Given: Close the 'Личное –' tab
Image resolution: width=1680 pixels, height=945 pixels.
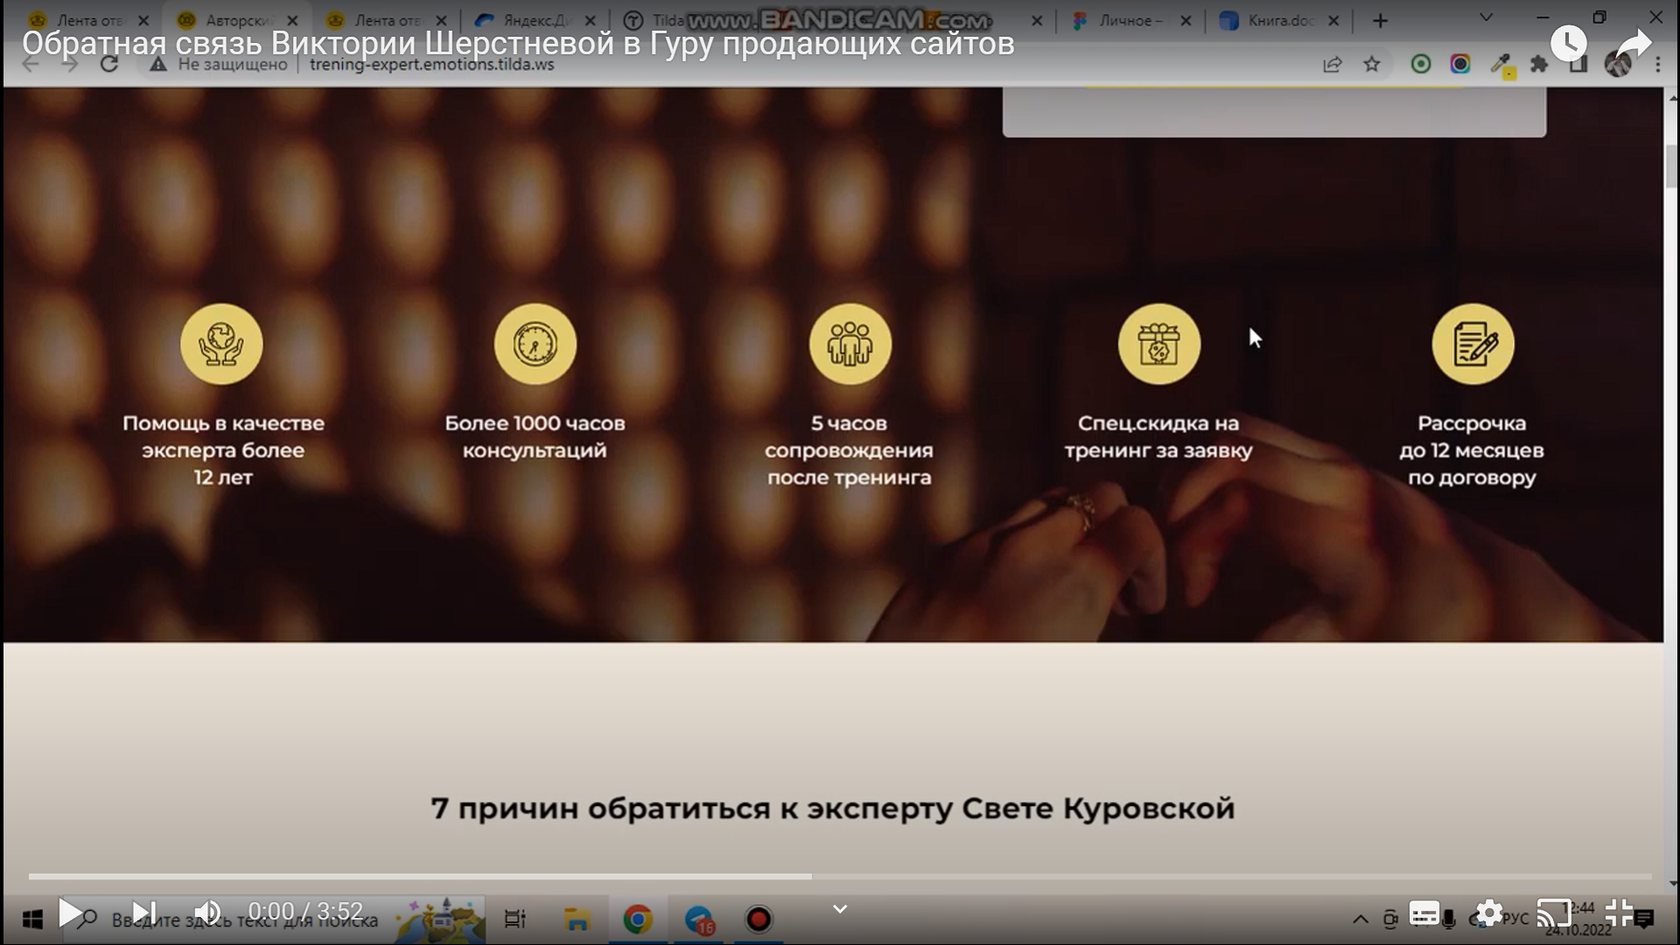Looking at the screenshot, I should pyautogui.click(x=1186, y=20).
